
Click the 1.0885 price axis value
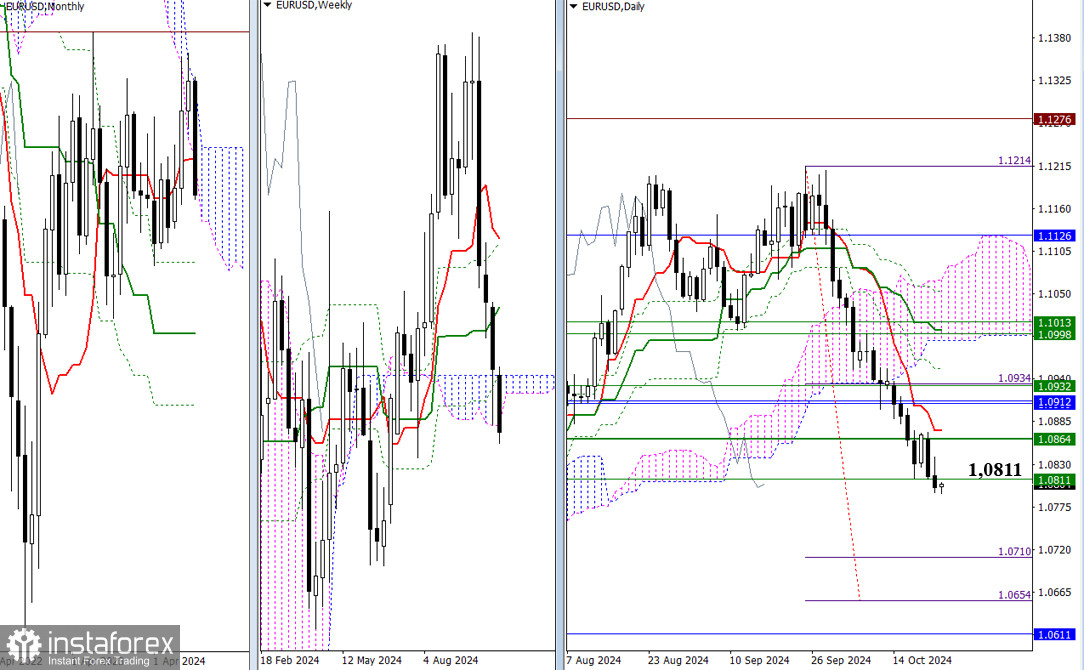click(1055, 422)
